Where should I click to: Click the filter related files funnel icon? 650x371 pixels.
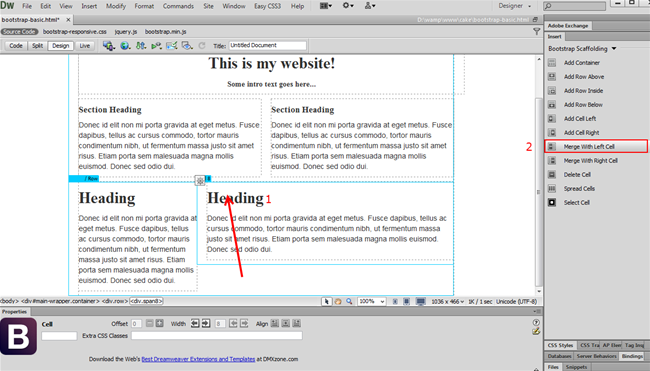[x=536, y=32]
